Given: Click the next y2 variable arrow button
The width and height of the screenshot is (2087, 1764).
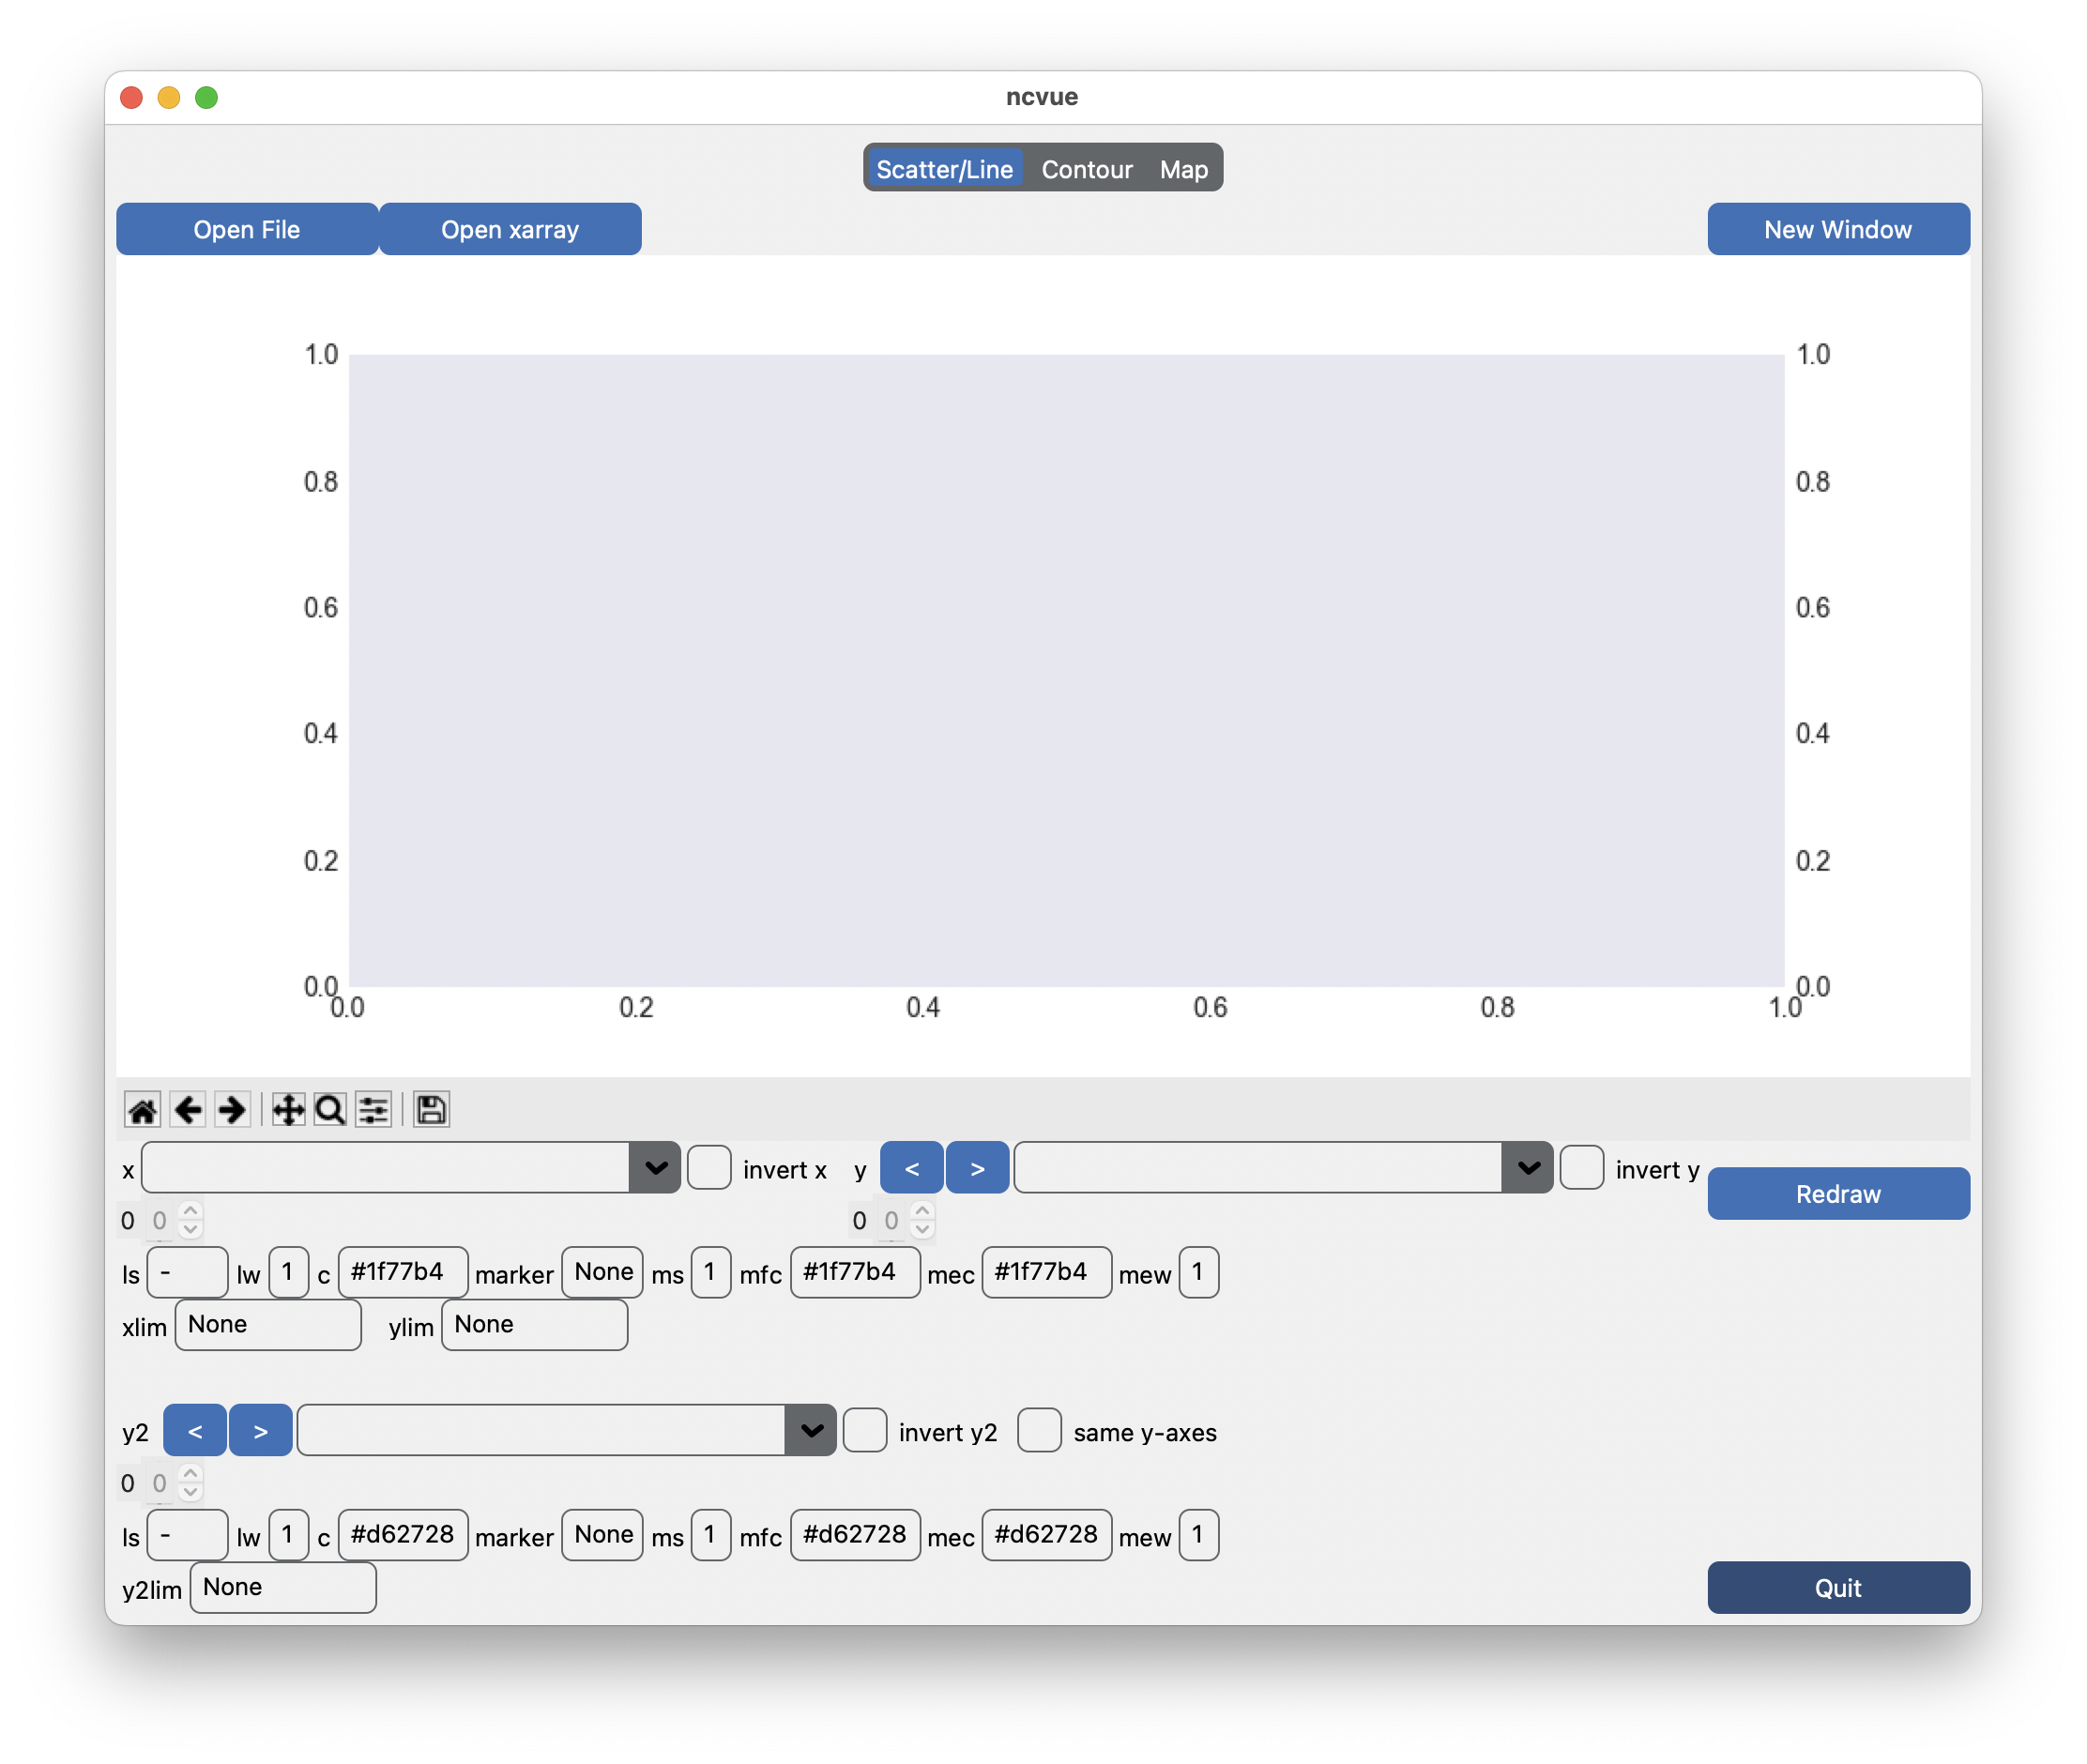Looking at the screenshot, I should (x=260, y=1431).
